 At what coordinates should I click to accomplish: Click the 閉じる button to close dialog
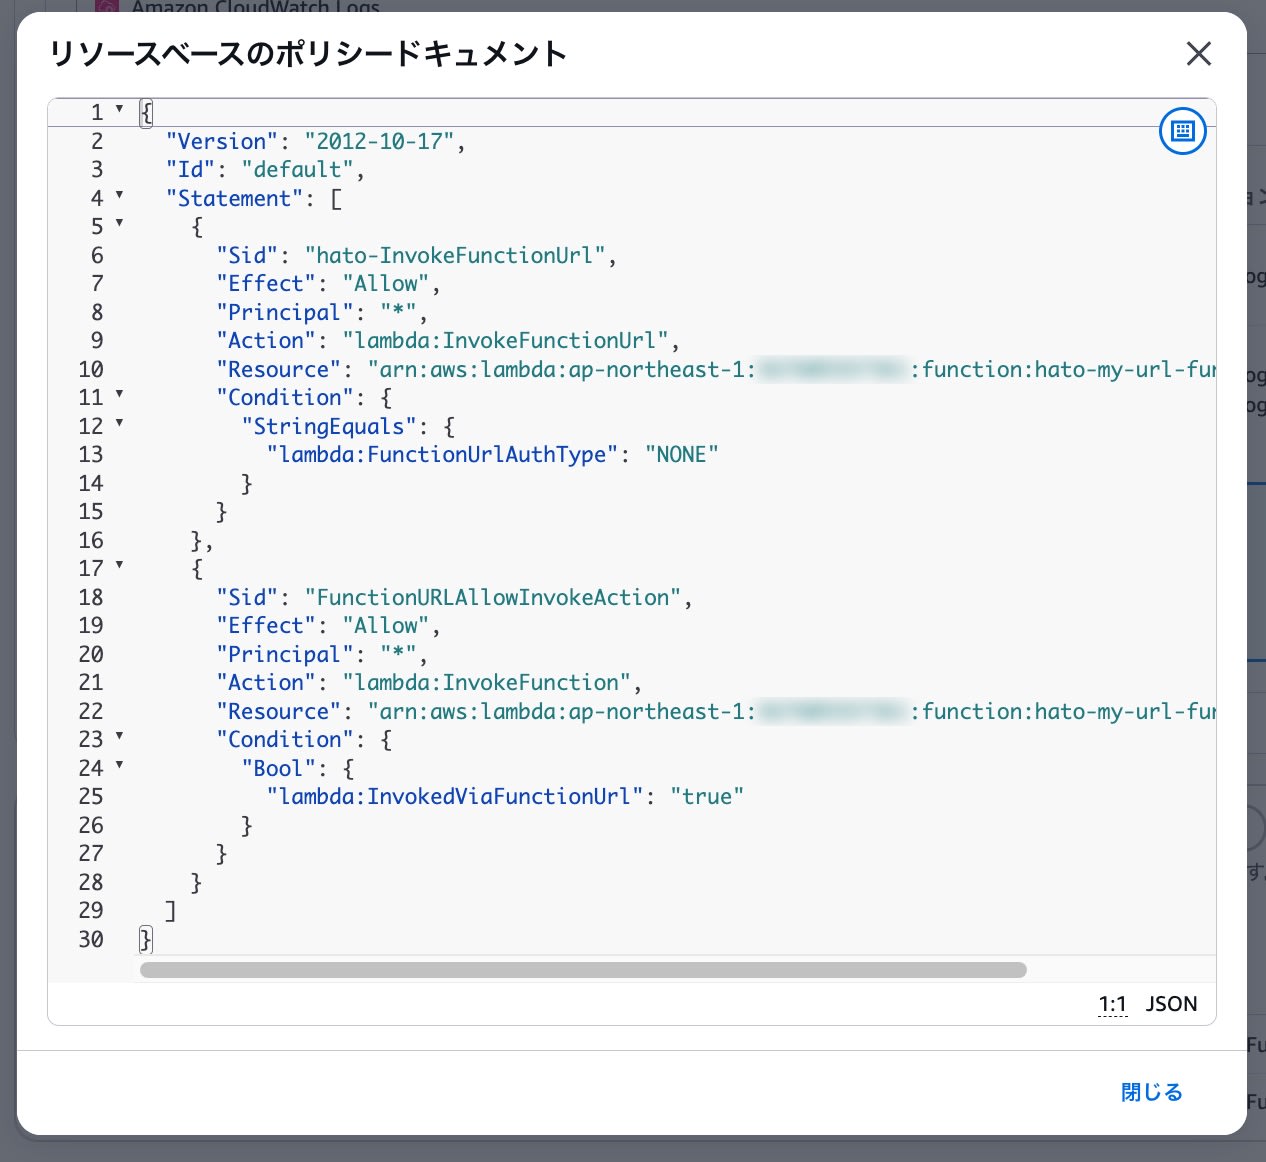pos(1150,1092)
